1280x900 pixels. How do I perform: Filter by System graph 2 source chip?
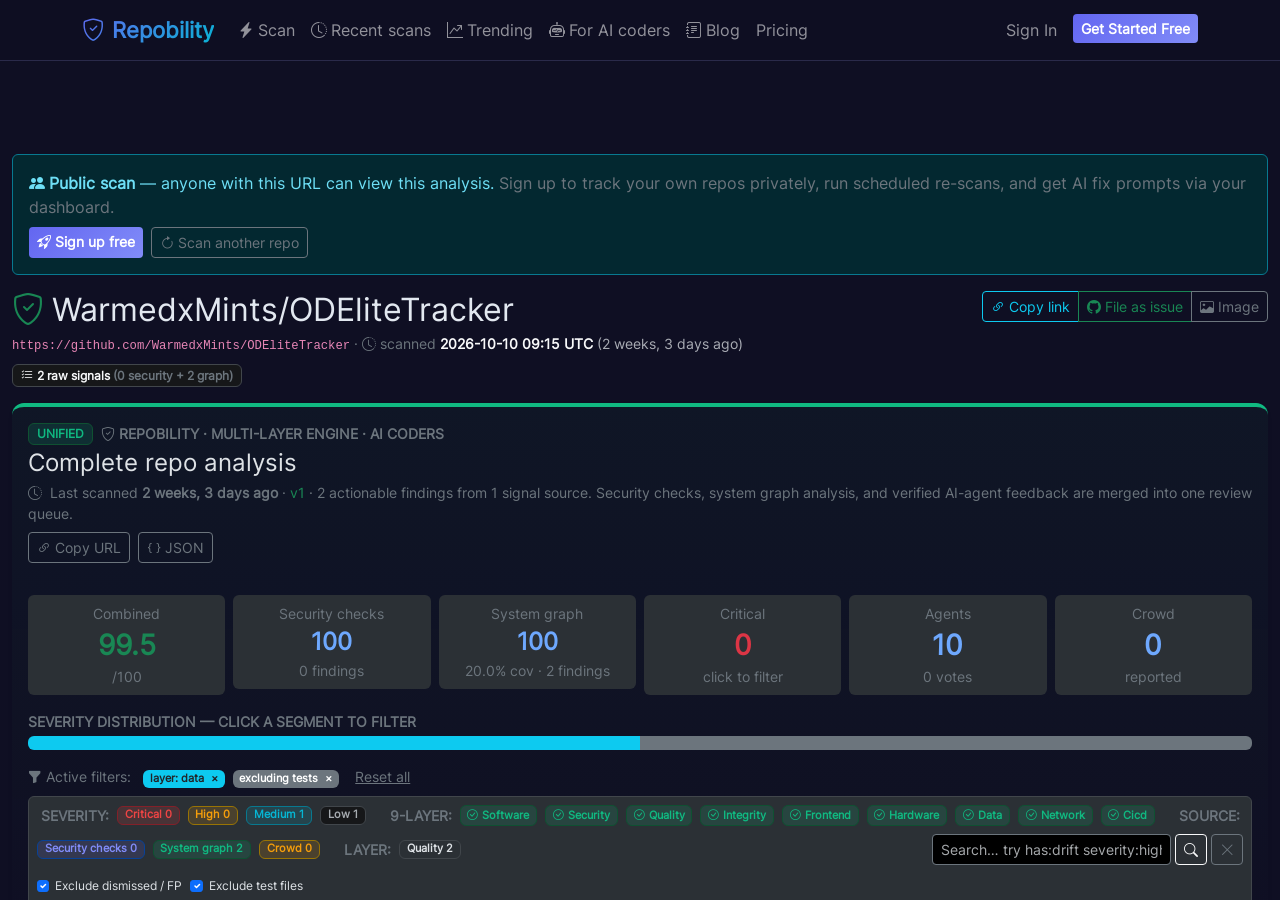tap(202, 849)
